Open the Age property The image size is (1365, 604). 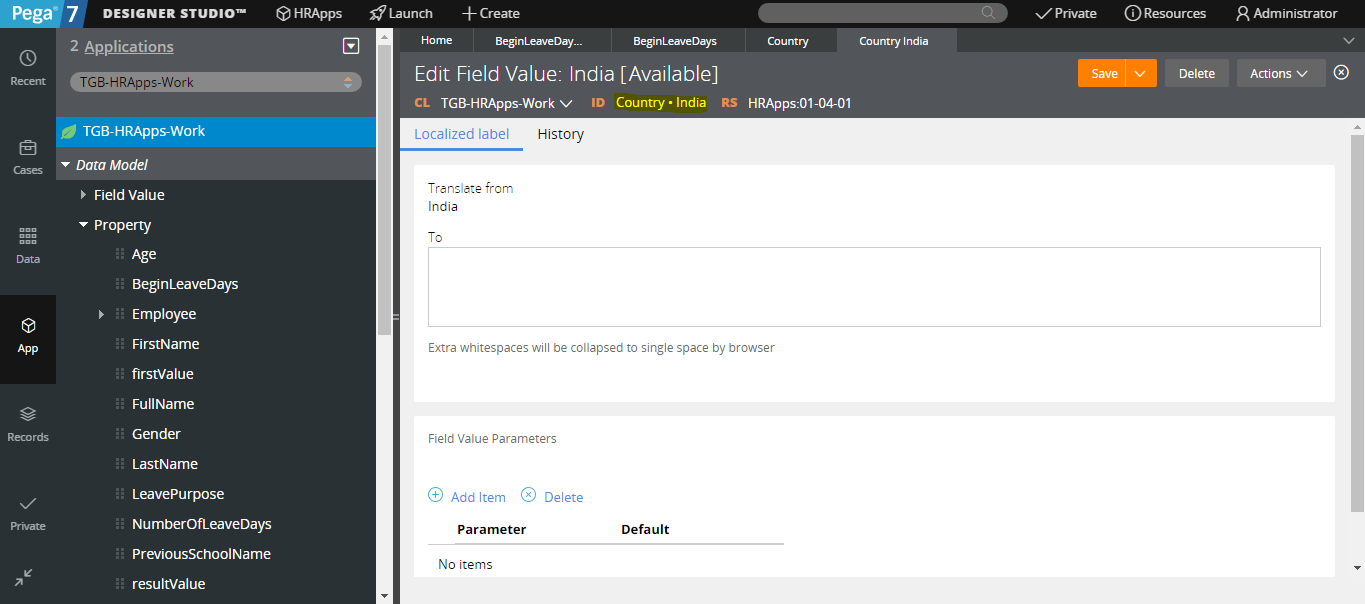(x=144, y=254)
